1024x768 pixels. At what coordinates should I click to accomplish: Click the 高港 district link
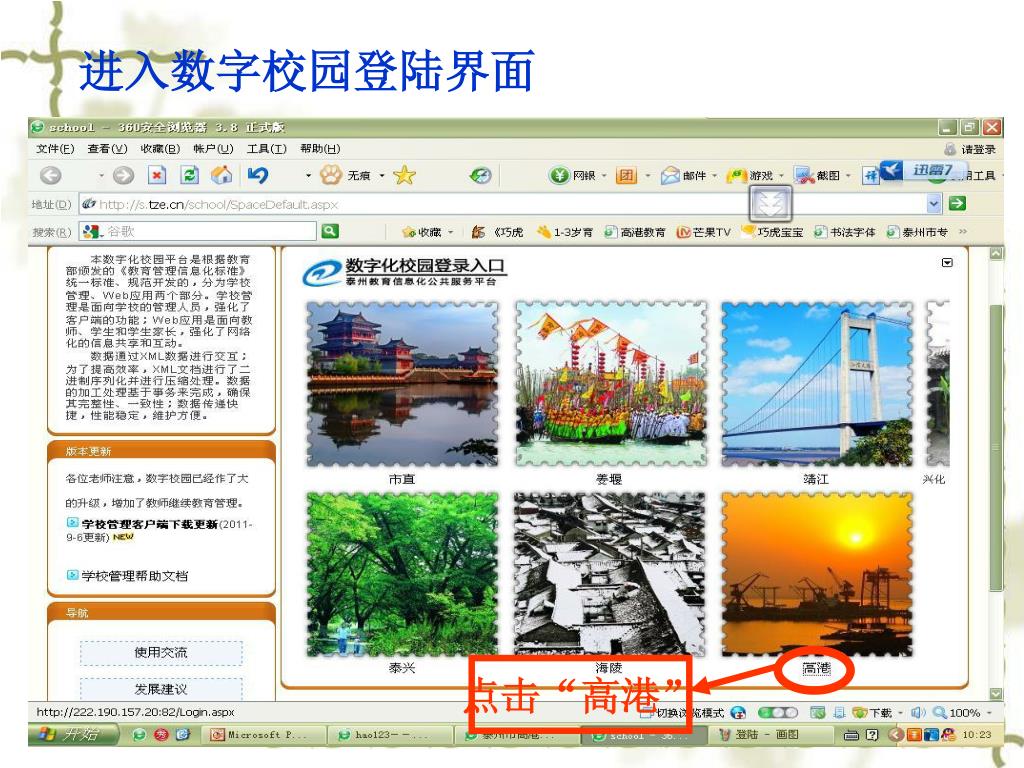(816, 668)
